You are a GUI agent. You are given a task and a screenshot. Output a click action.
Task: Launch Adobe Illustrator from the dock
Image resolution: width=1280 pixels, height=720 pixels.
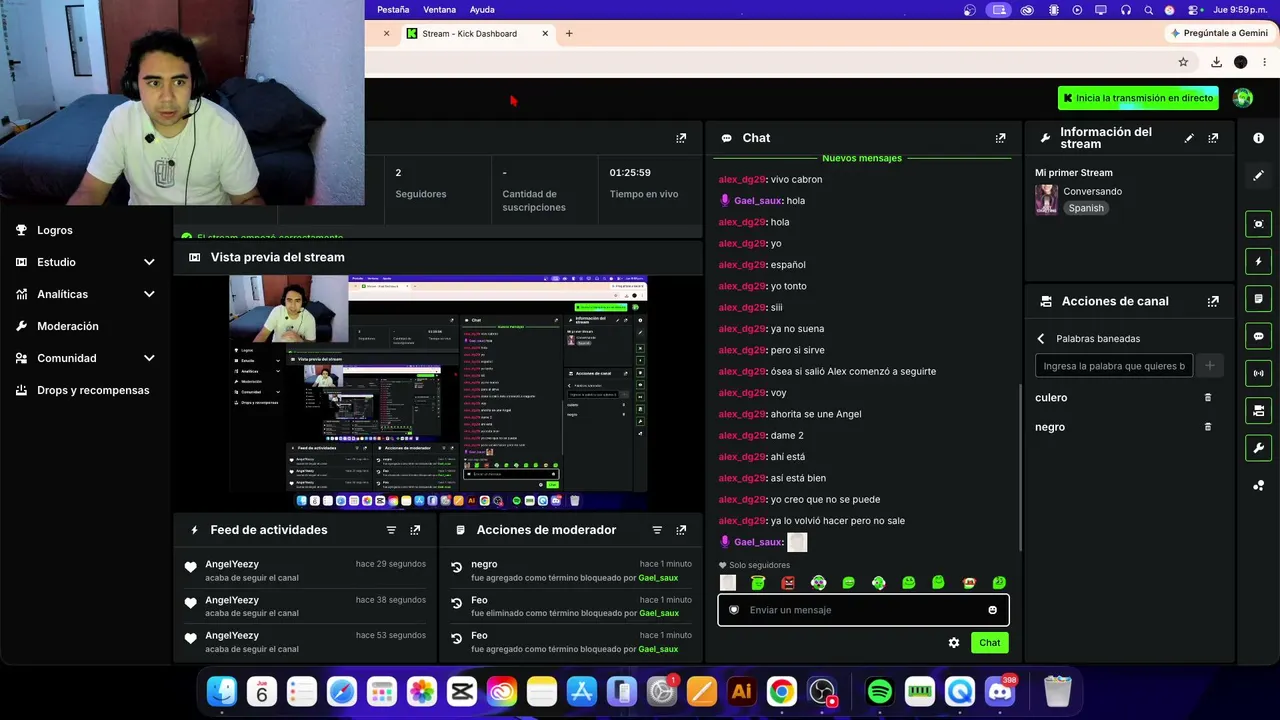pos(742,691)
